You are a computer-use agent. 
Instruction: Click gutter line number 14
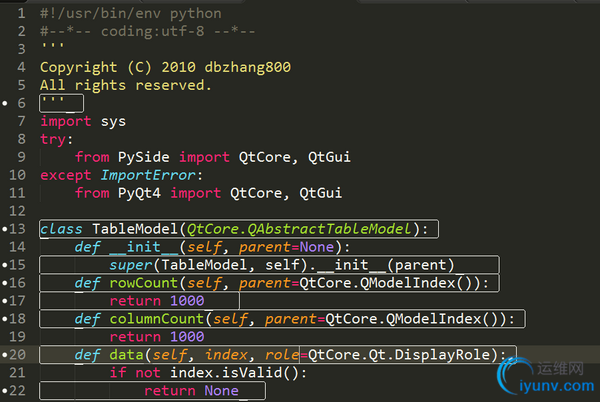click(x=17, y=247)
